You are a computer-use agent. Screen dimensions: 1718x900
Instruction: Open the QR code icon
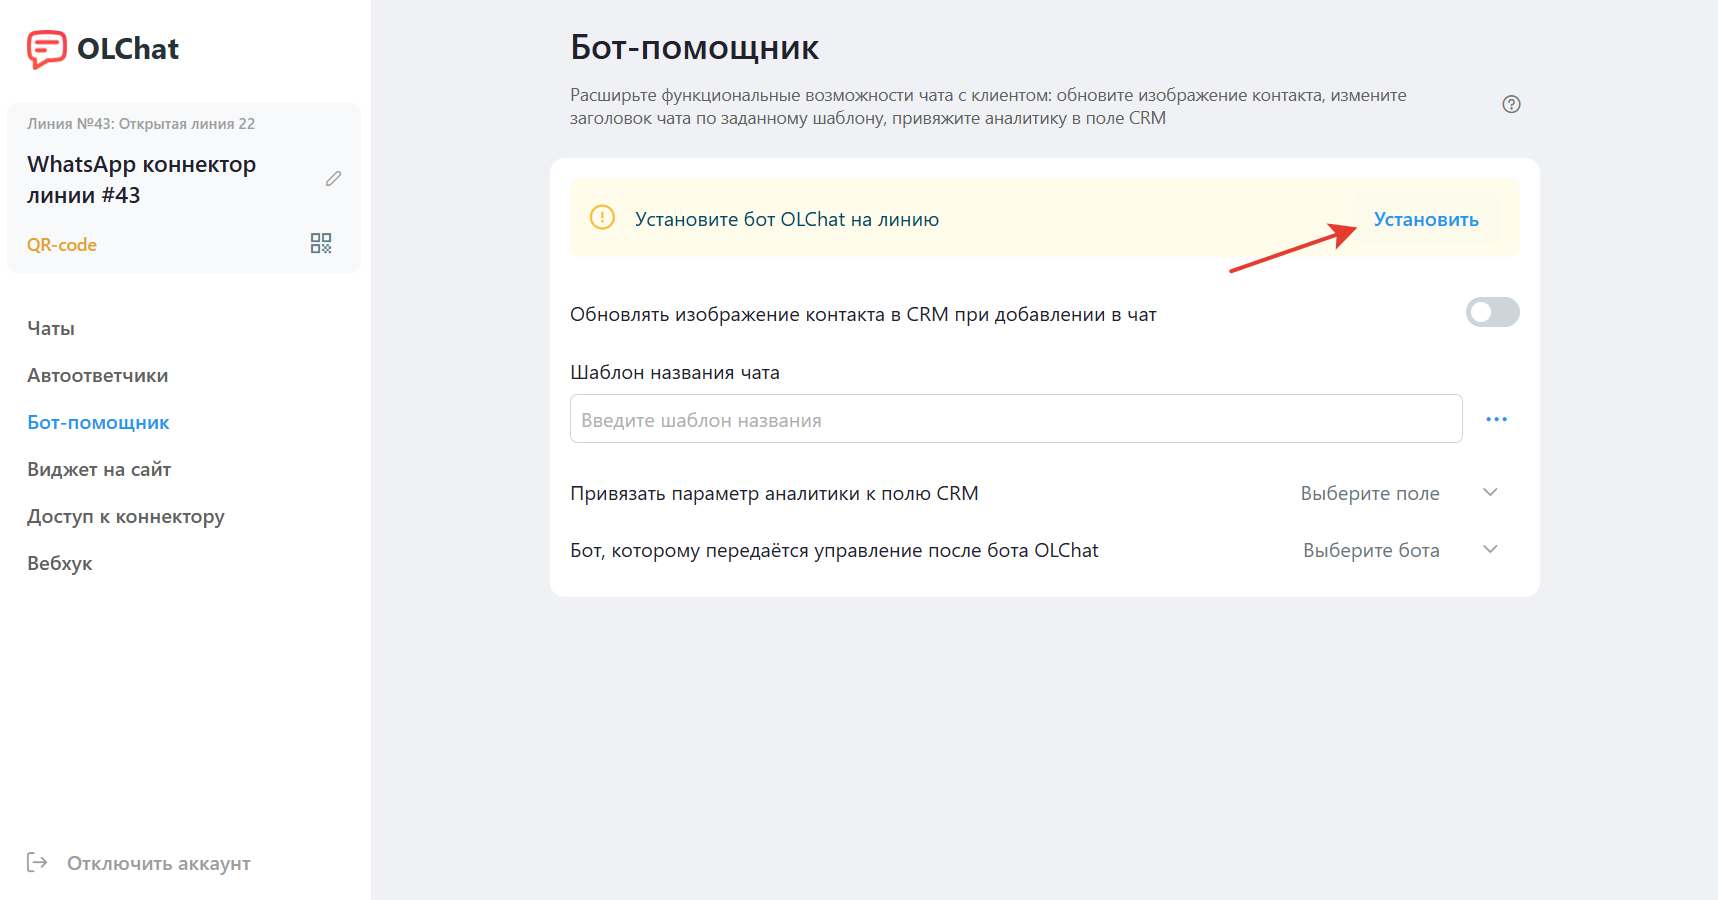click(x=321, y=244)
